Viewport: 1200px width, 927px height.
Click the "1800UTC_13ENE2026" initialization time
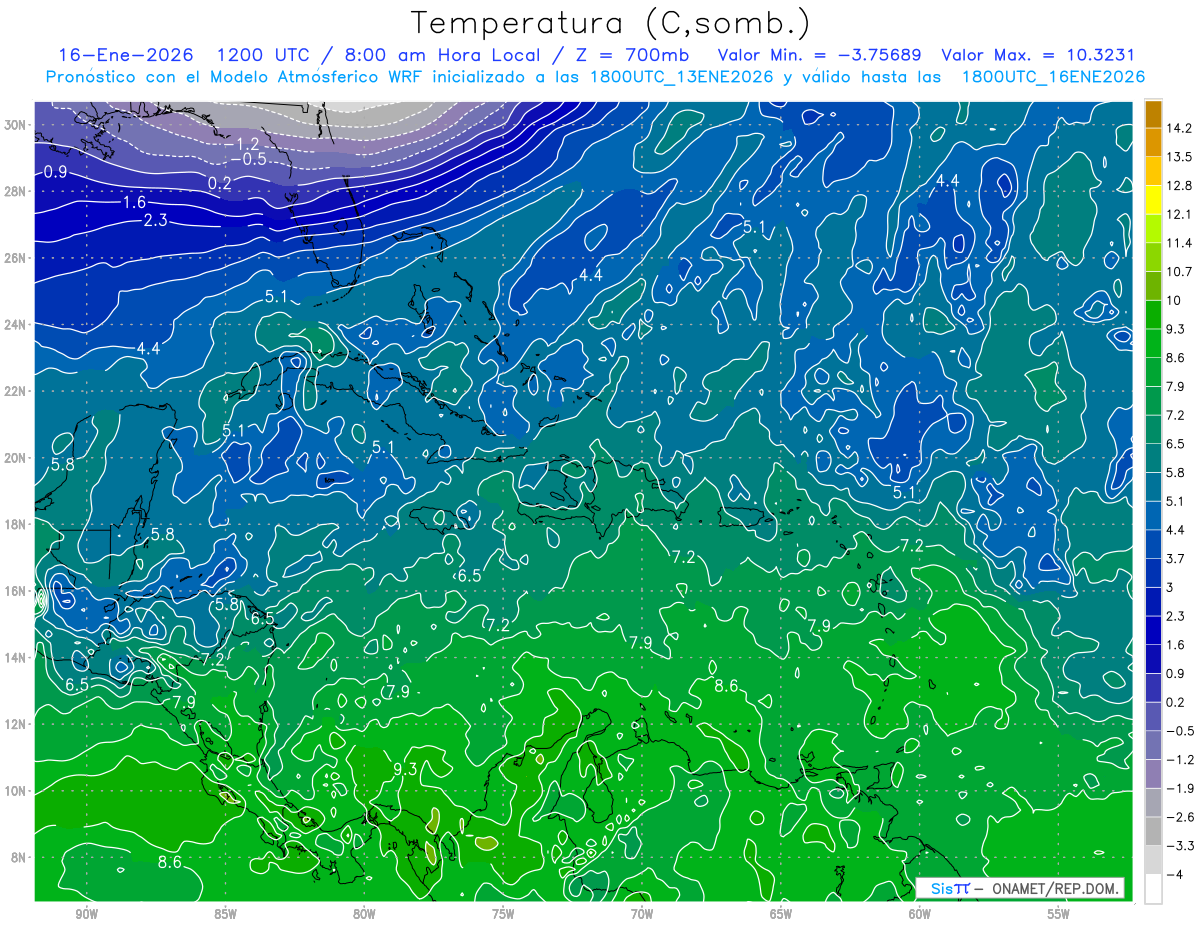pos(684,77)
